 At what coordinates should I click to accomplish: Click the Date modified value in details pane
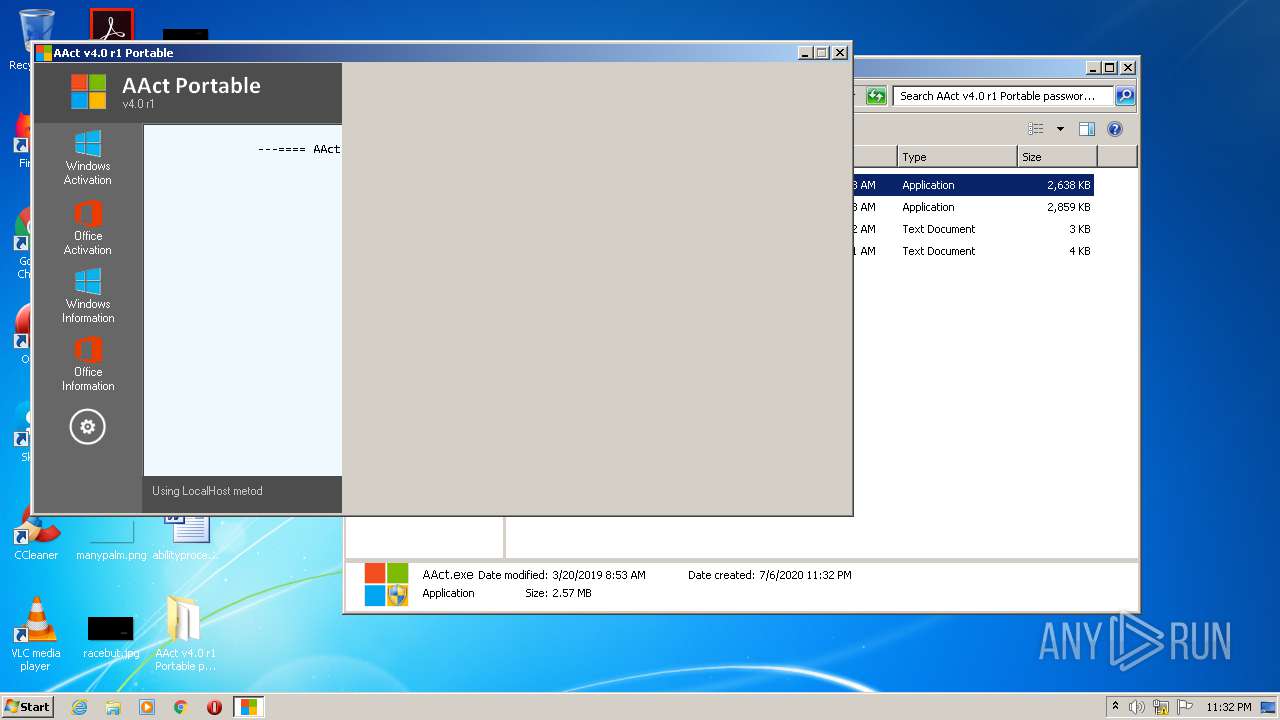pos(599,575)
